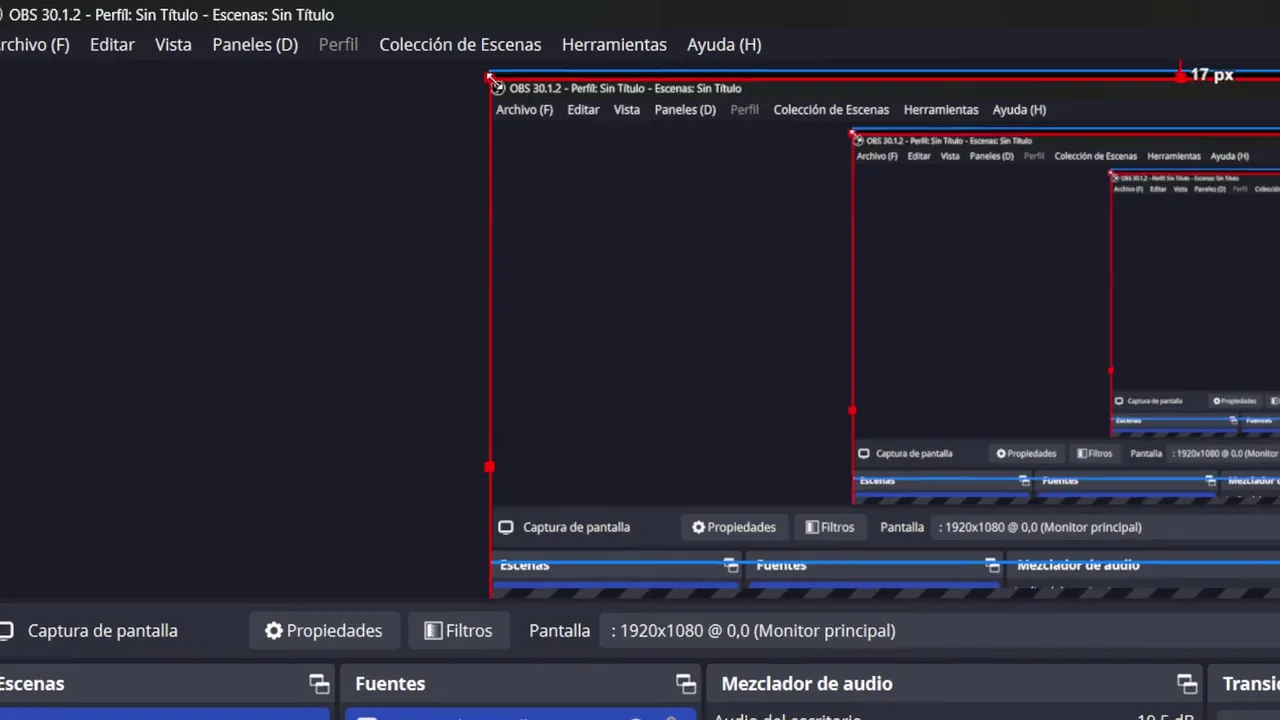The width and height of the screenshot is (1280, 720).
Task: Open the Paneles (D) menu in main menu bar
Action: (x=255, y=45)
